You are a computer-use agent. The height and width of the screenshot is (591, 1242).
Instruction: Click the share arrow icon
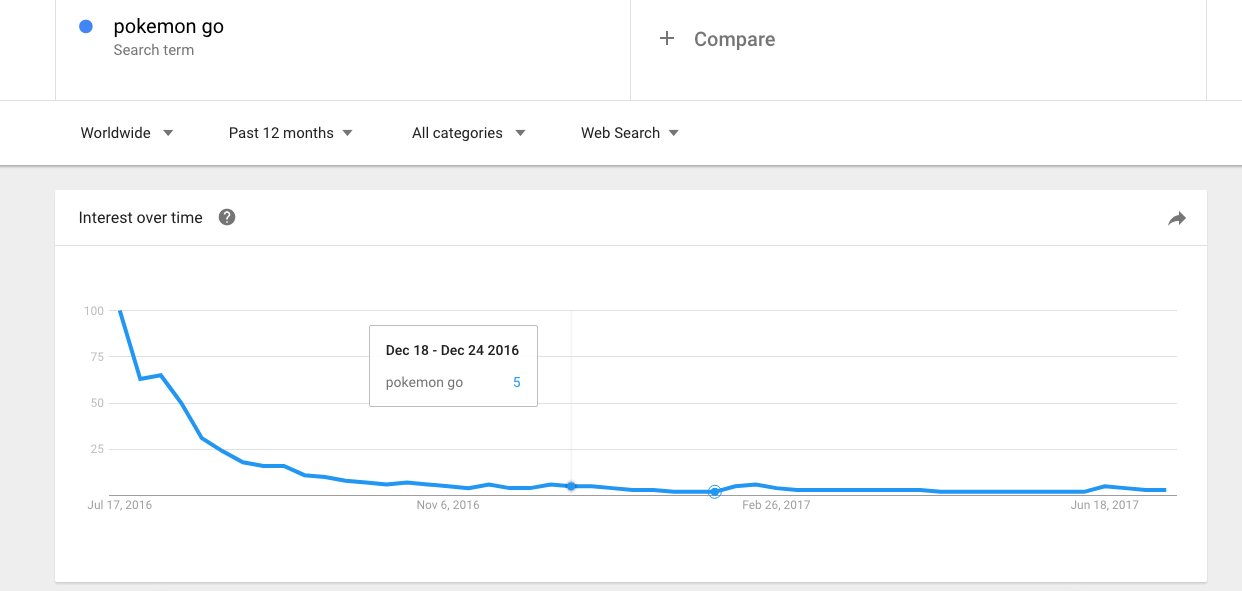click(x=1177, y=218)
